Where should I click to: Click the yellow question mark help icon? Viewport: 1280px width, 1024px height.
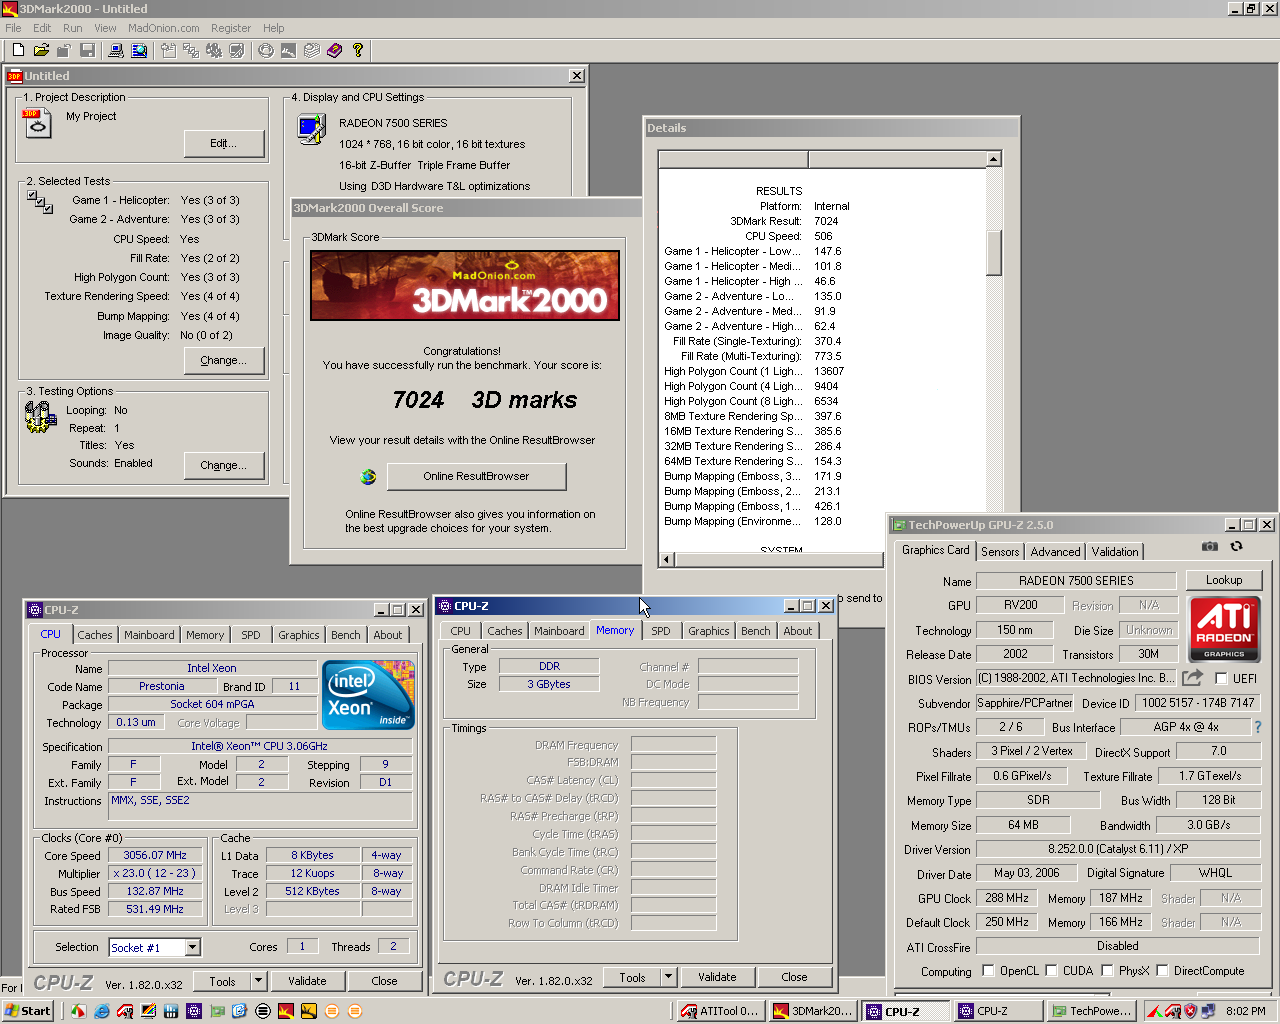[x=357, y=50]
